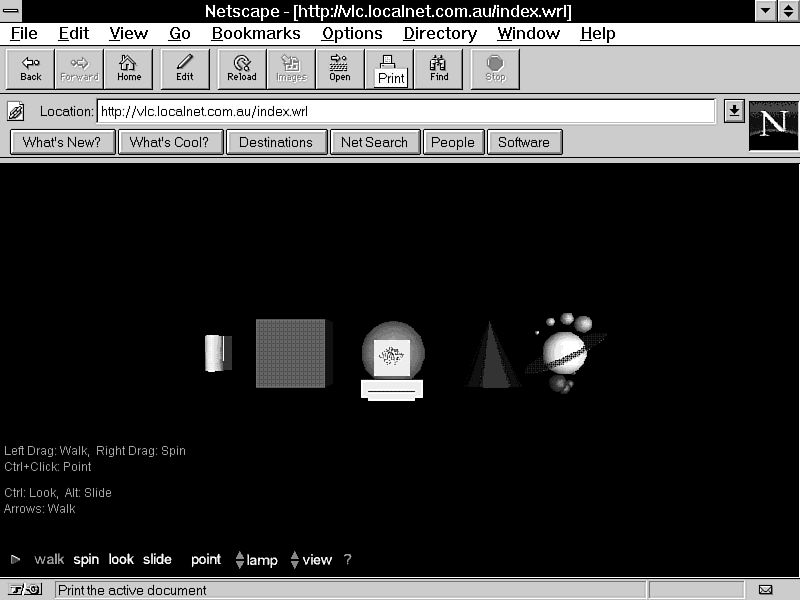Expand the Location history dropdown arrow
800x600 pixels.
point(734,111)
